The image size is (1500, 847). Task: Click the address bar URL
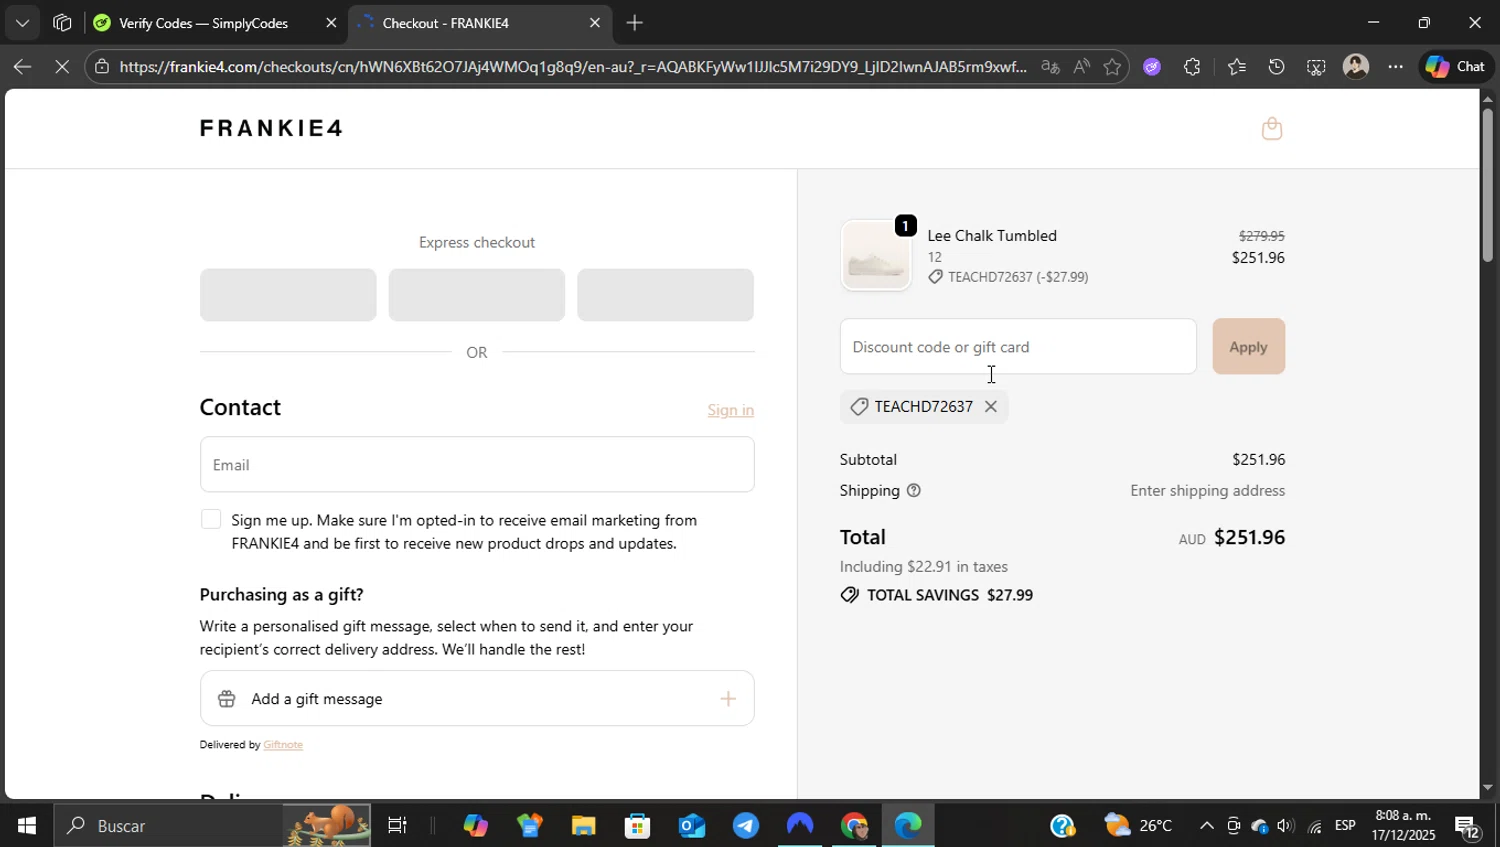click(573, 67)
